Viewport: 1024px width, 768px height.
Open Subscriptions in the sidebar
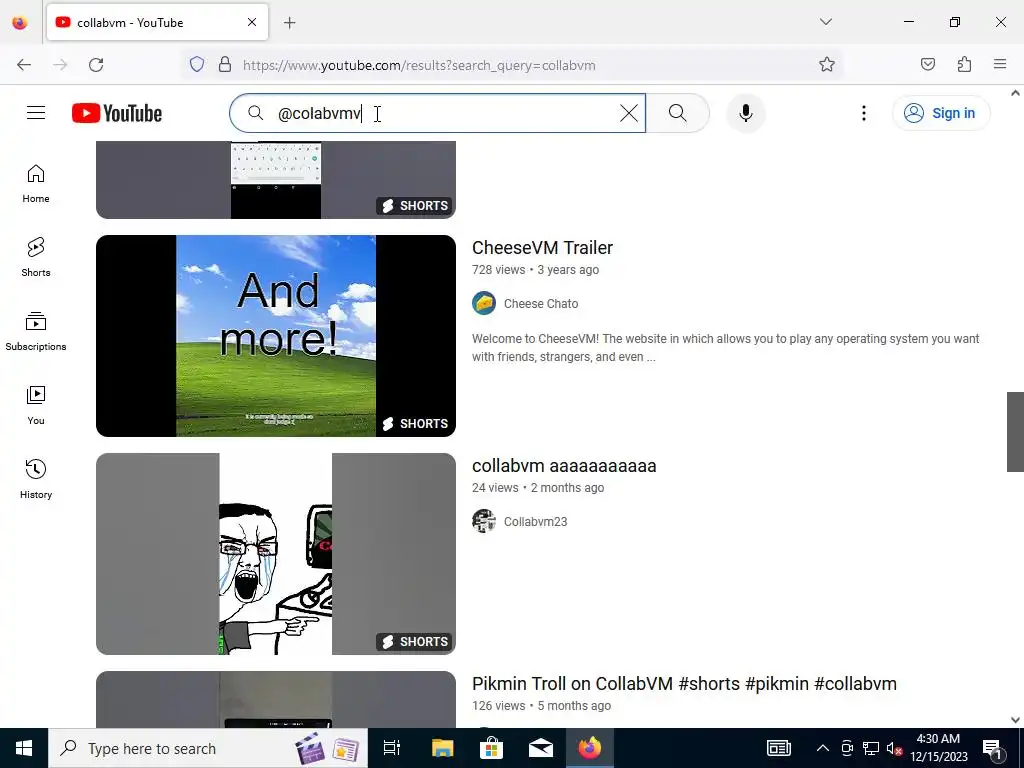pos(36,331)
